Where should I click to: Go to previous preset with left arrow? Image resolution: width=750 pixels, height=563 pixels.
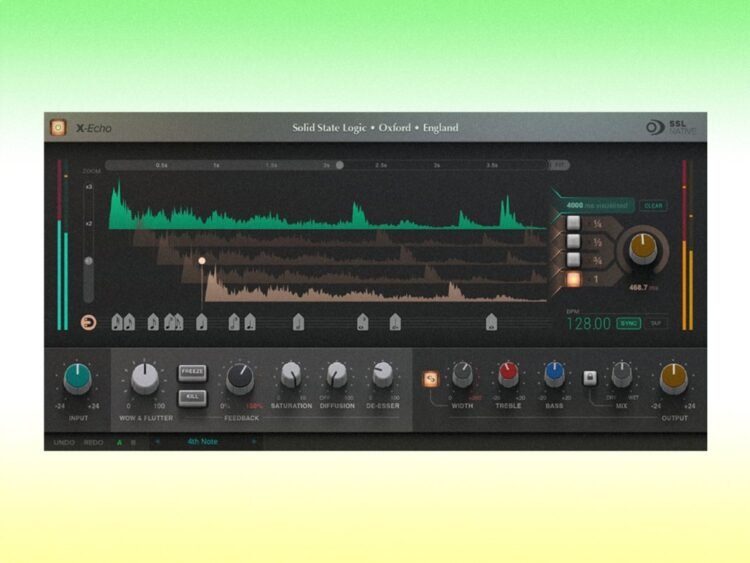pyautogui.click(x=158, y=442)
